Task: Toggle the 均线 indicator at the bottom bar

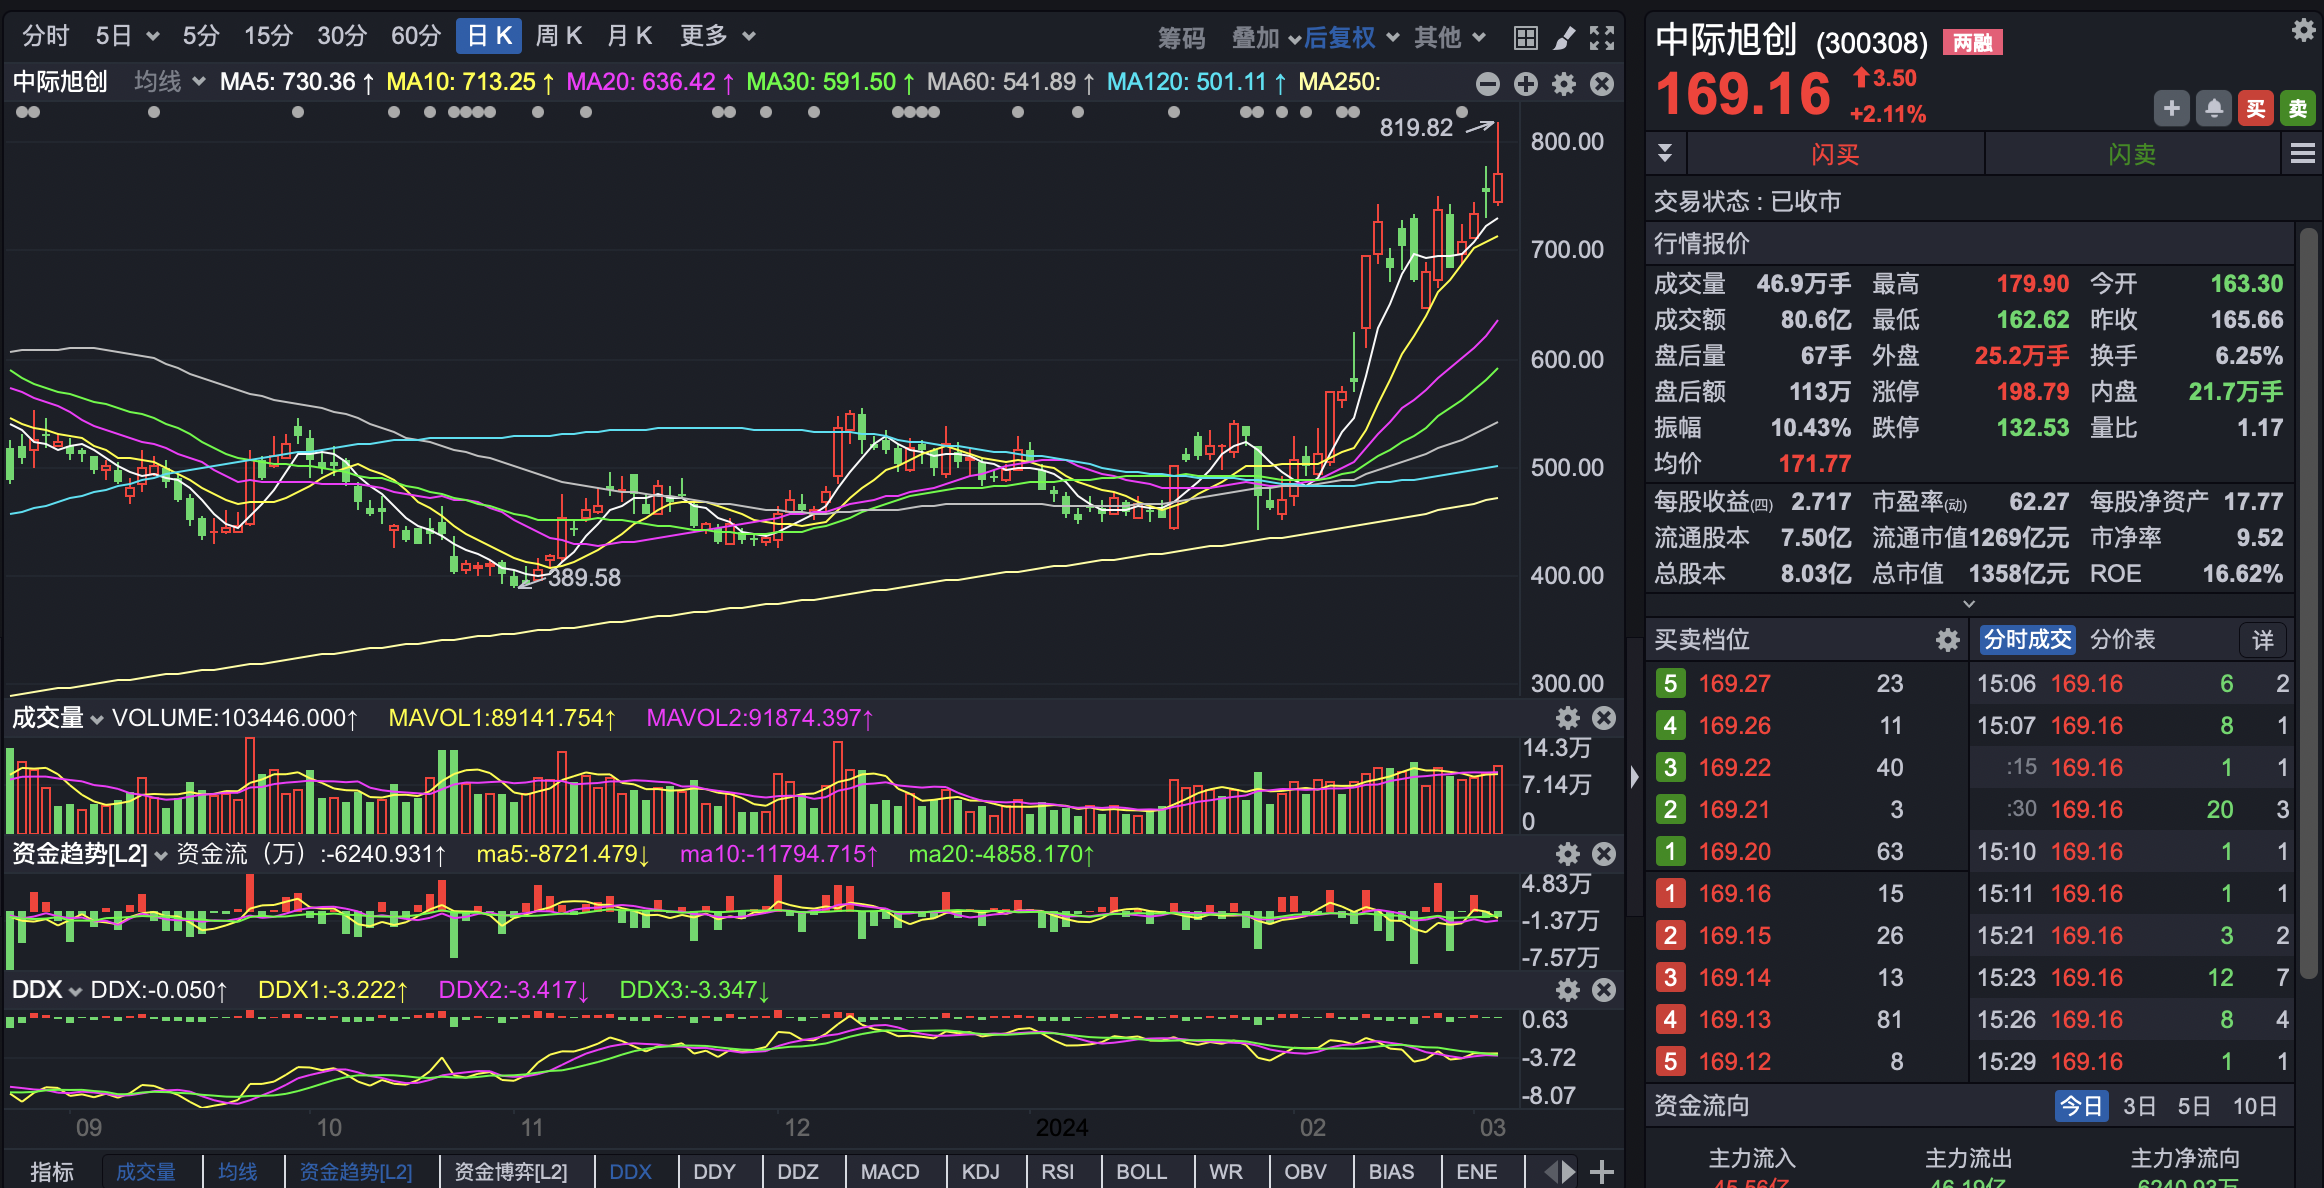Action: 238,1172
